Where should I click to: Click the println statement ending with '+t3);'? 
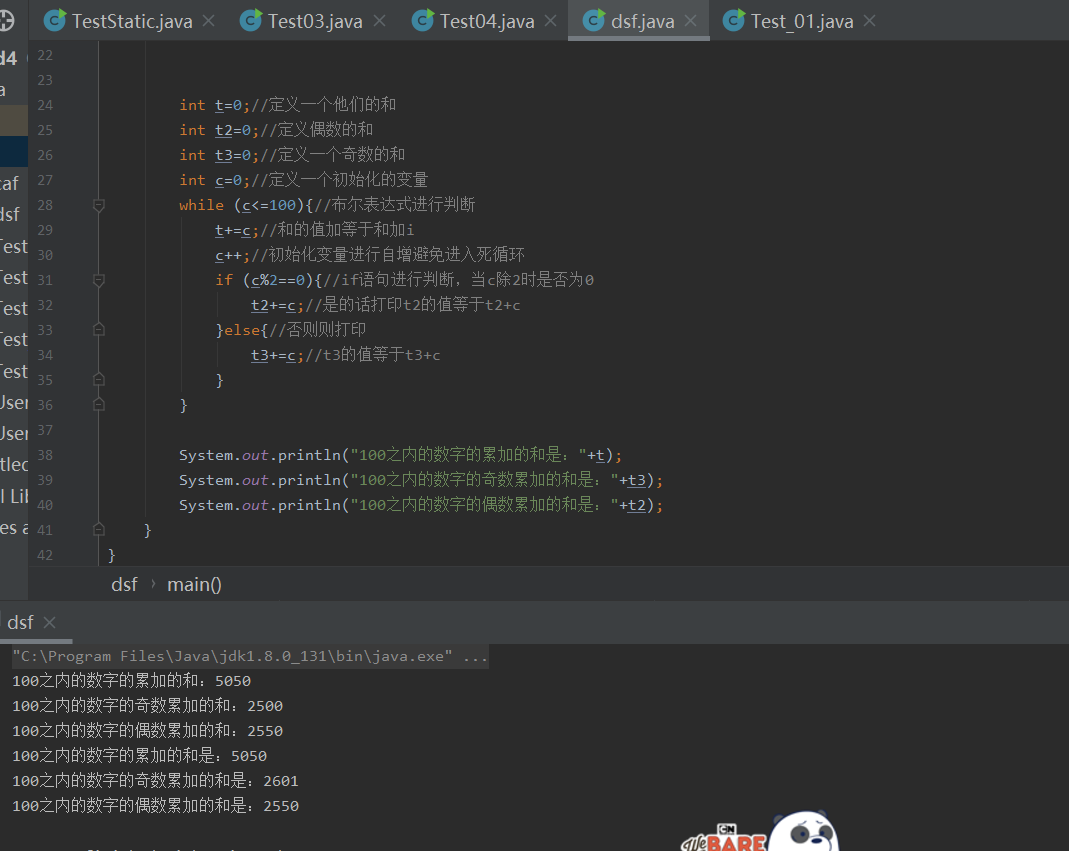coord(421,480)
